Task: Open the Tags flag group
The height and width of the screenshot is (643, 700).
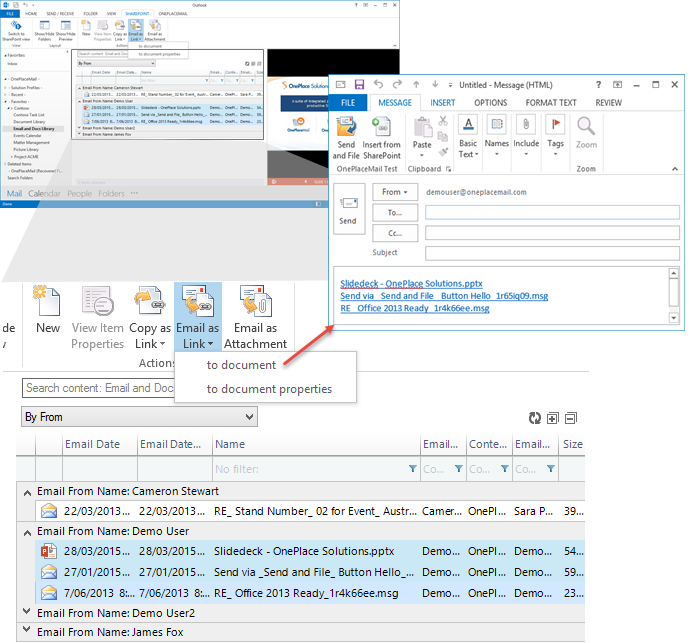Action: tap(555, 137)
